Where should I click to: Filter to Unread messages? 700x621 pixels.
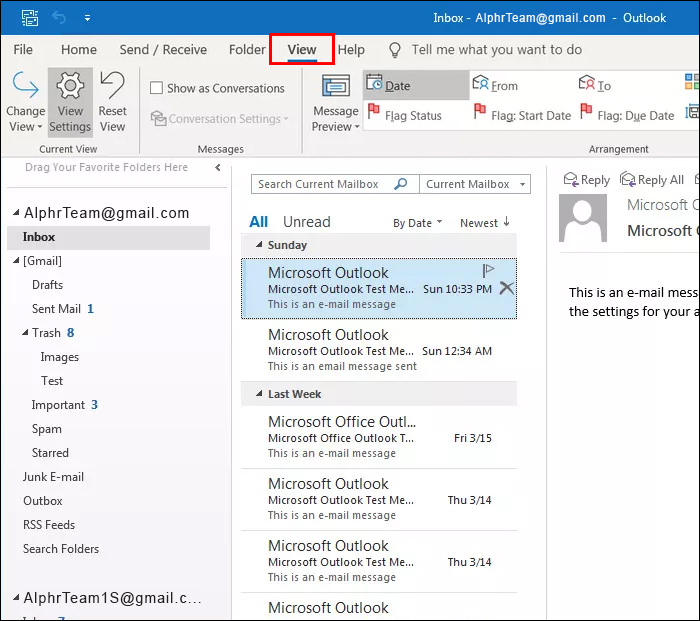tap(307, 222)
